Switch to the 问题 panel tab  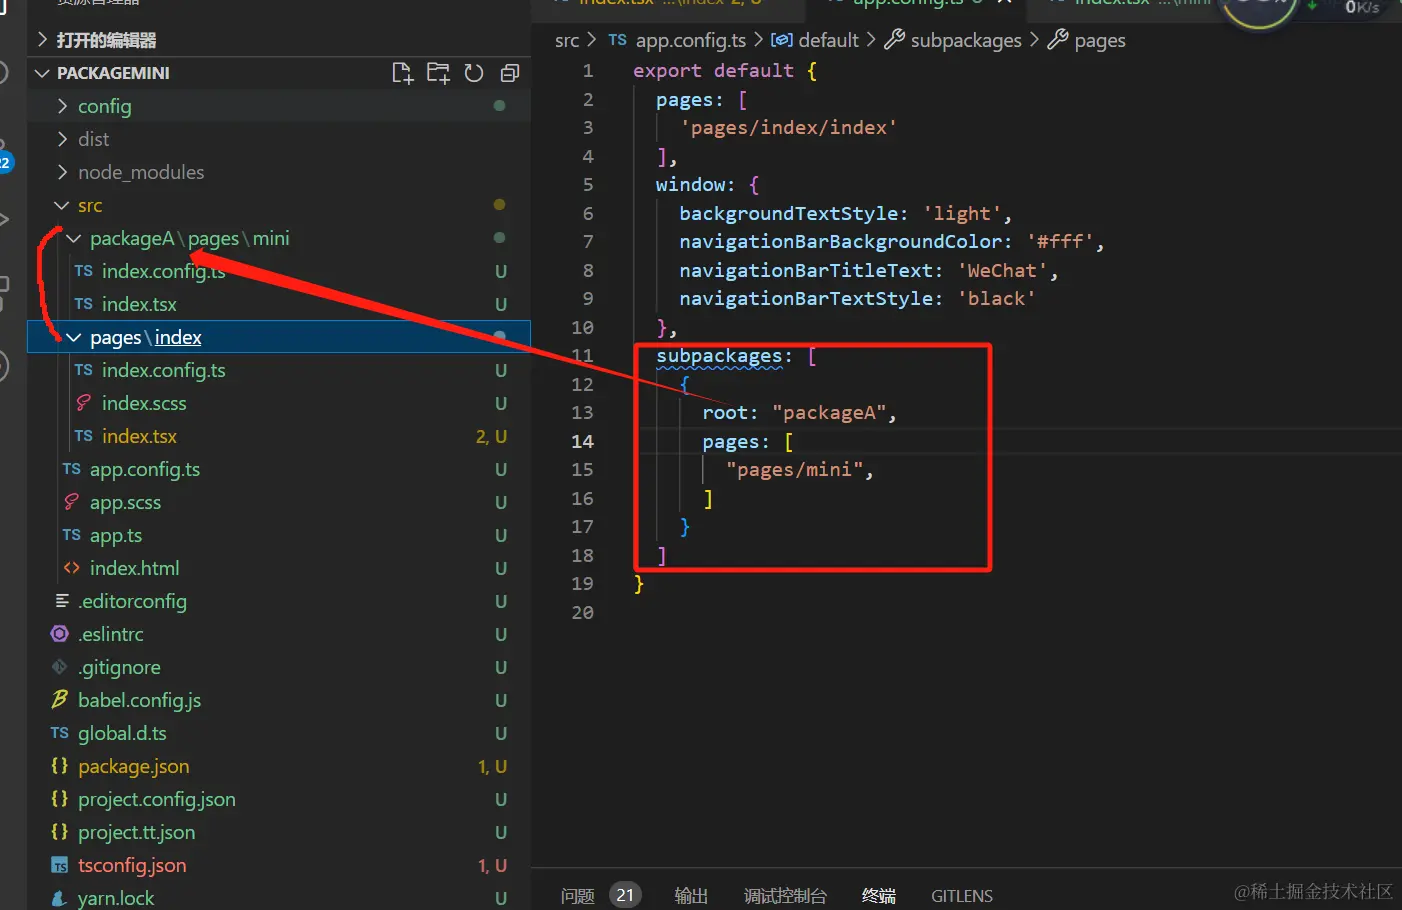click(577, 896)
